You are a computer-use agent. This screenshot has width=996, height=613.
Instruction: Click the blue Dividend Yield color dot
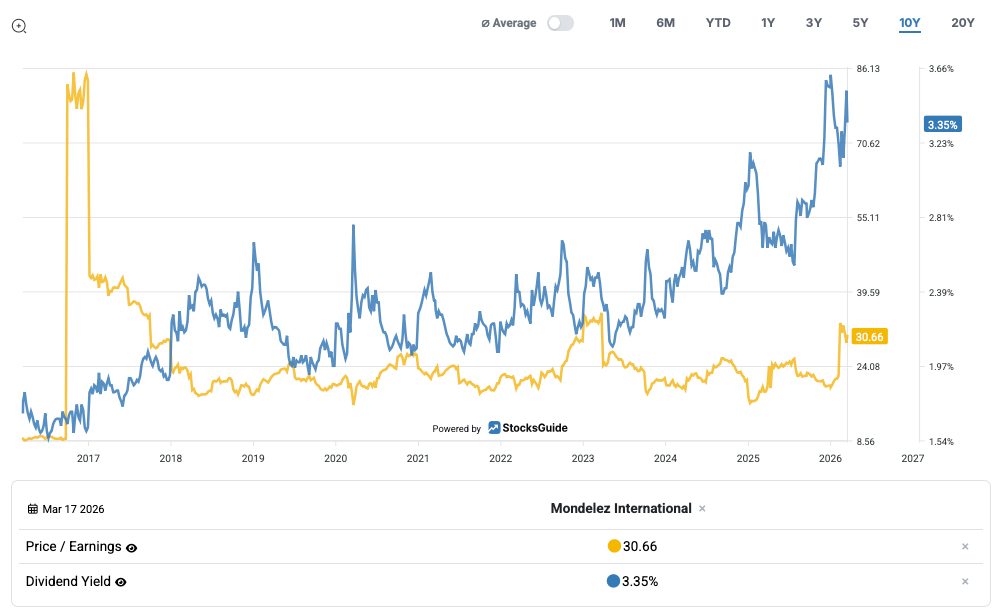click(613, 582)
